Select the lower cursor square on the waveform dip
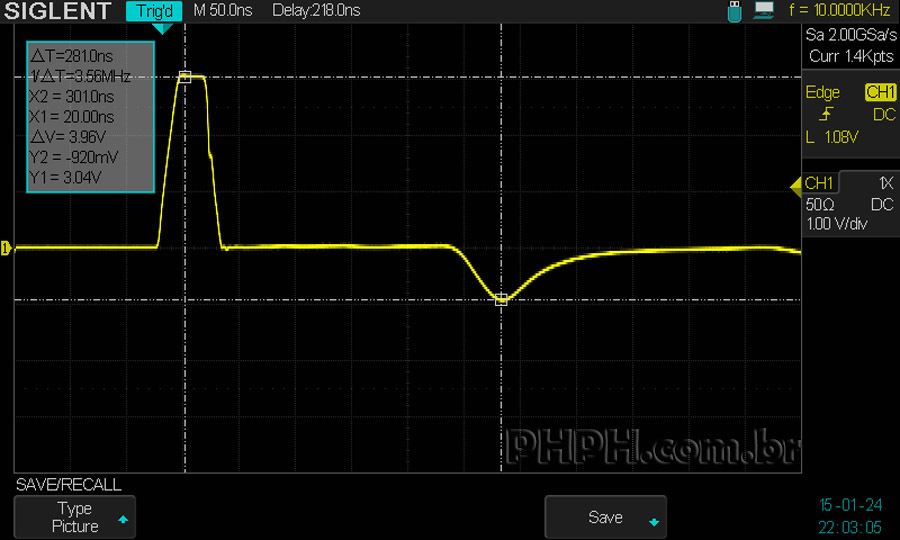This screenshot has width=900, height=540. tap(501, 299)
